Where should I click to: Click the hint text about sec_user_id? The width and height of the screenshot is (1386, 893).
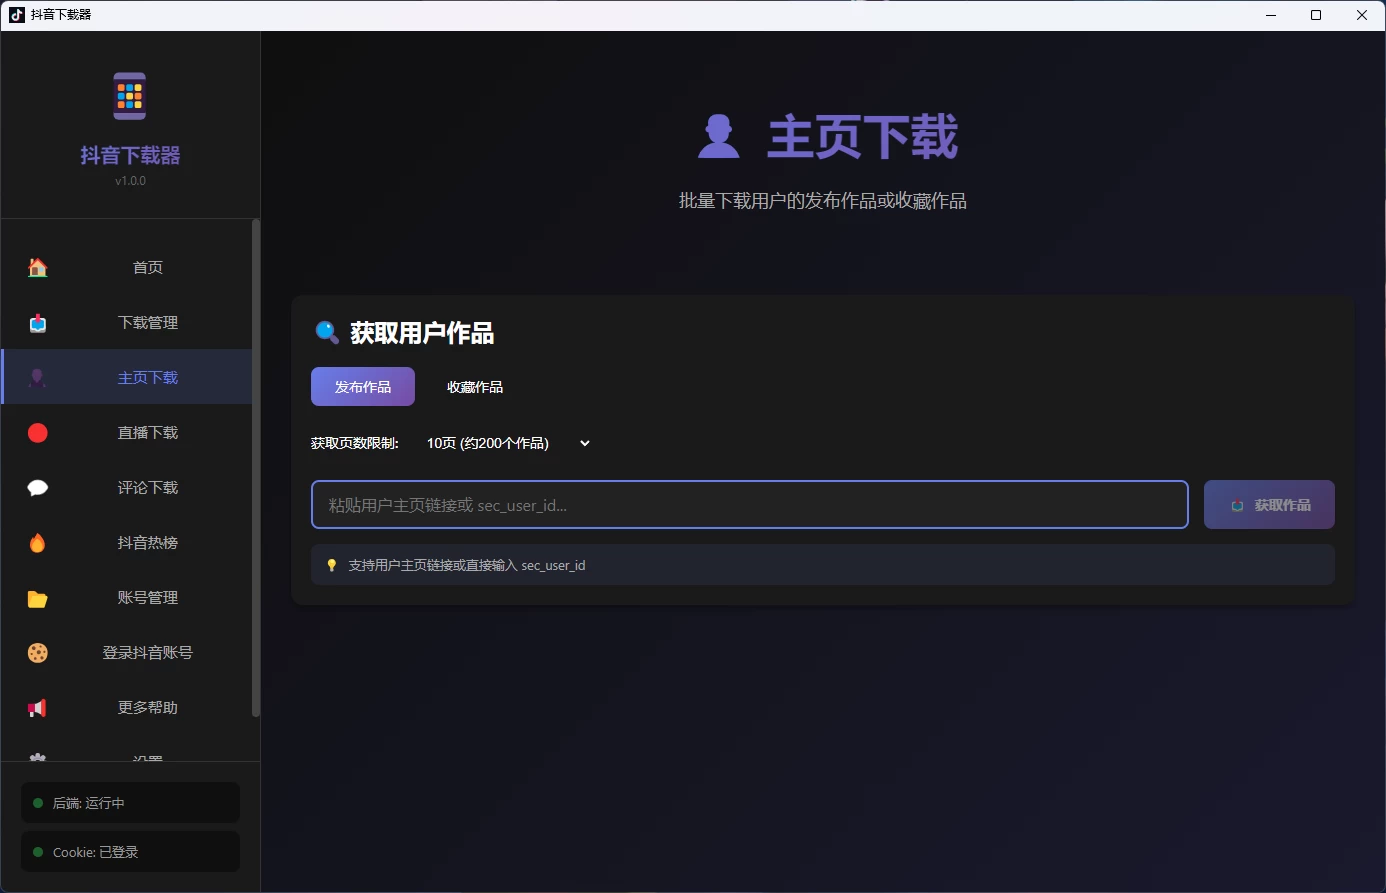(466, 565)
